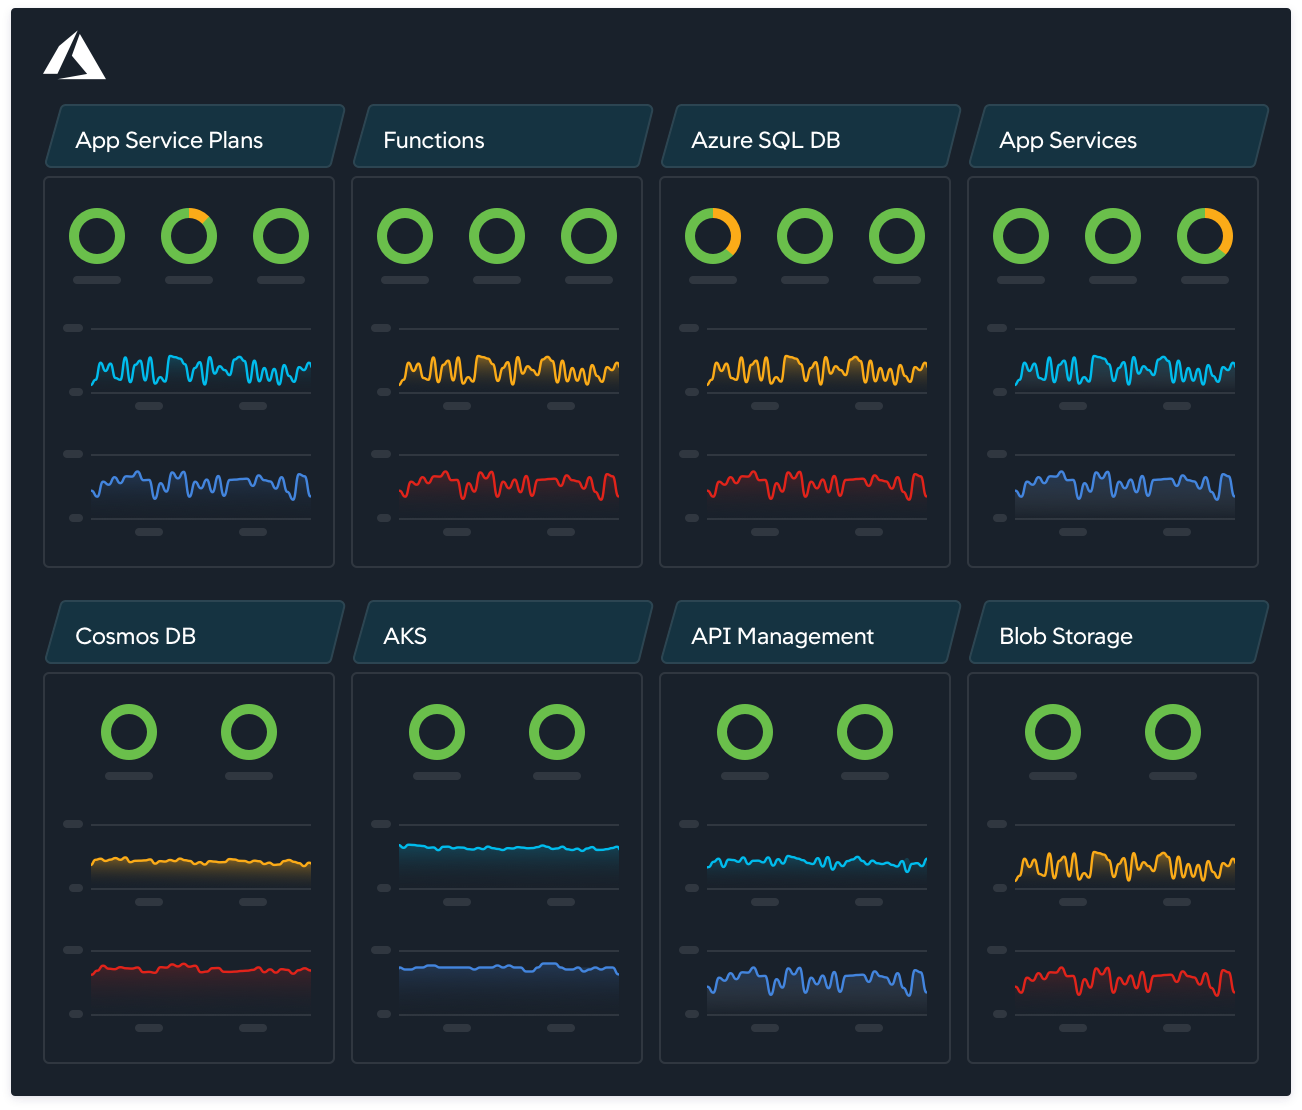Select left donut gauge in Blob Storage
This screenshot has height=1110, width=1302.
tap(1053, 732)
